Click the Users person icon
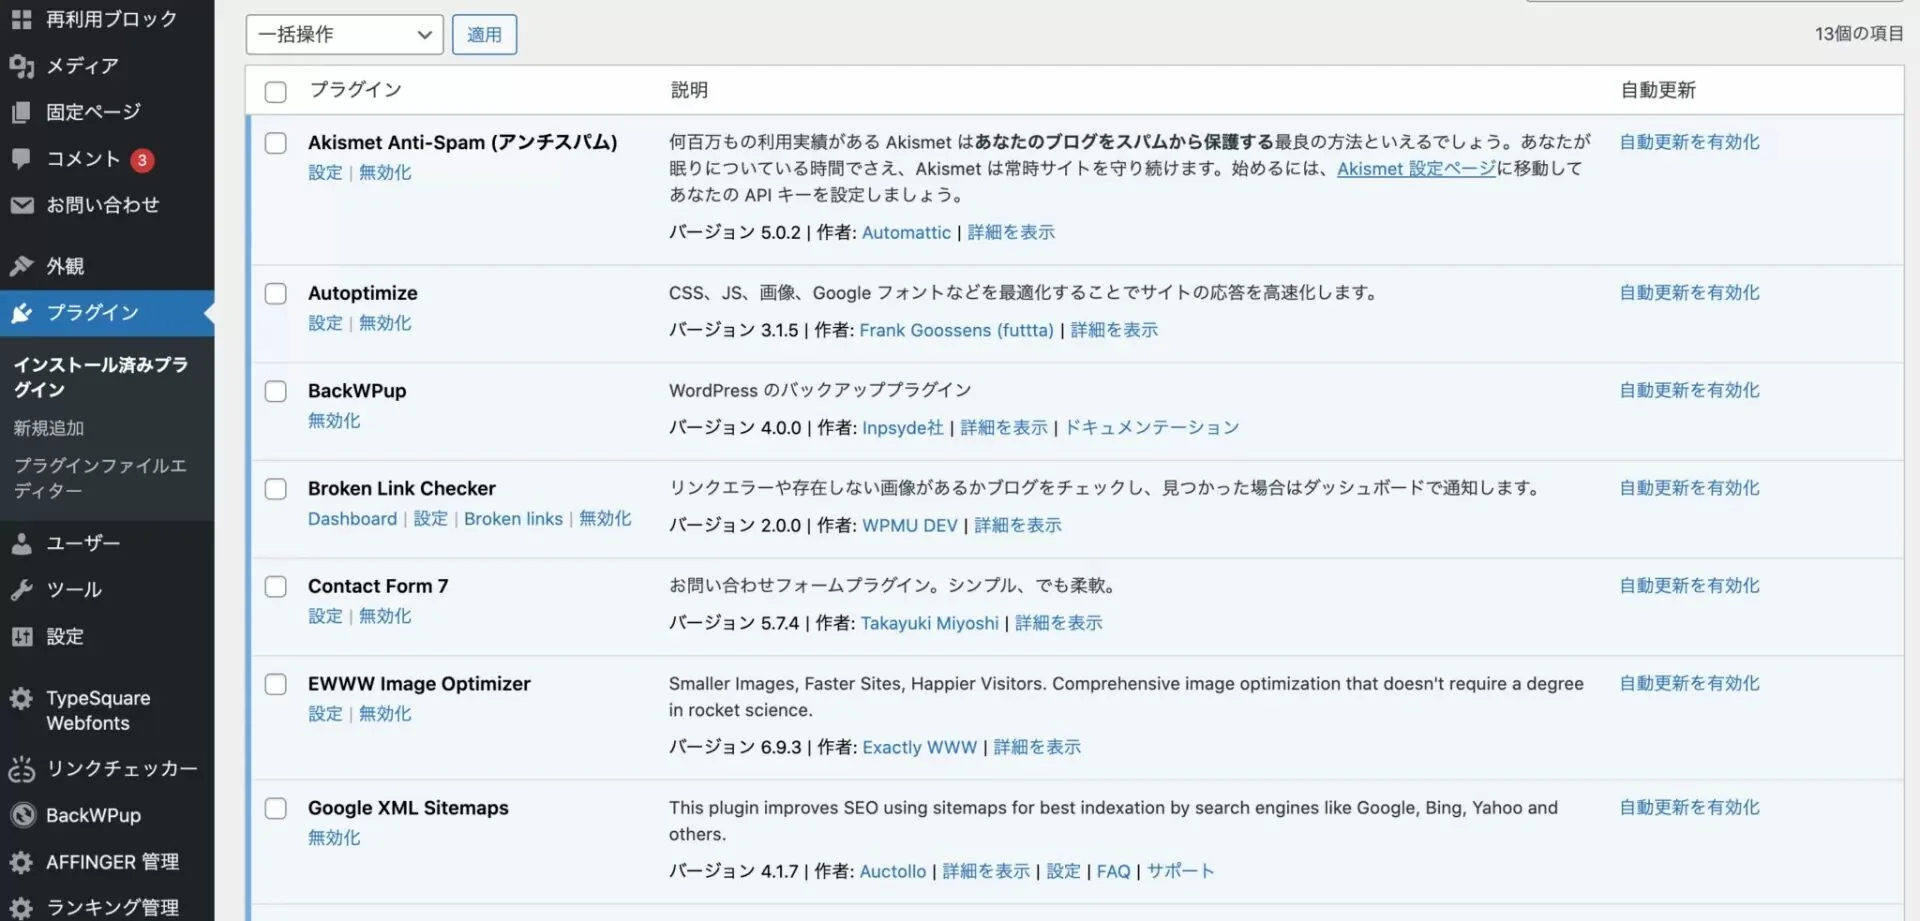 [21, 543]
